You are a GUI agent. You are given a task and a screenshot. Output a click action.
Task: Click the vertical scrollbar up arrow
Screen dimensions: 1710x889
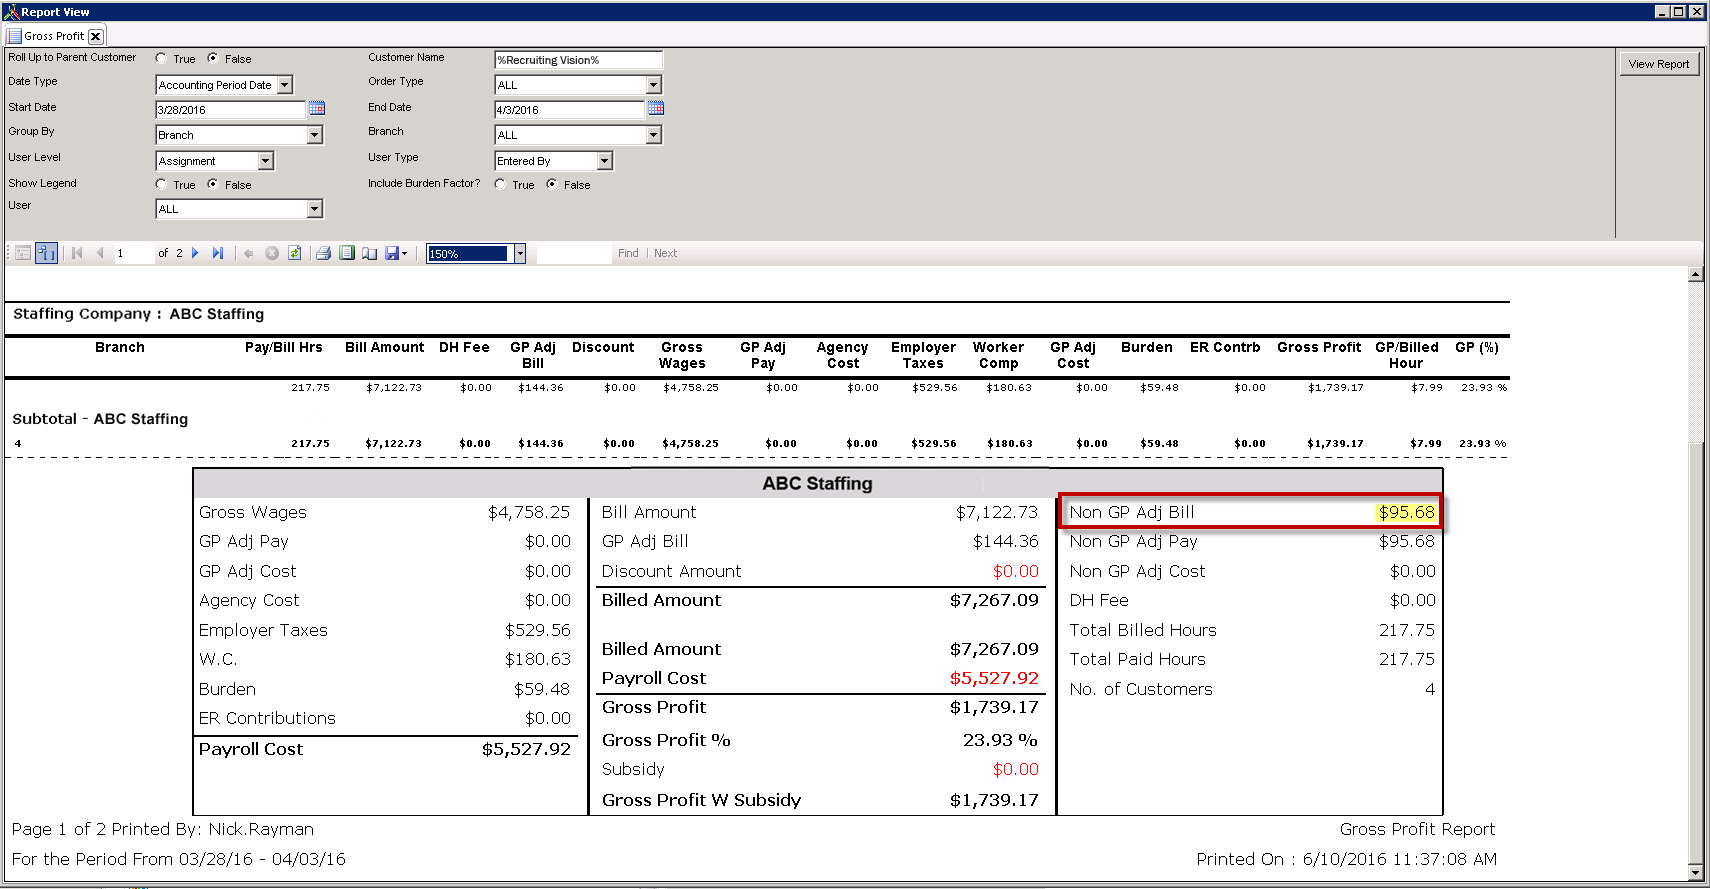click(1695, 274)
